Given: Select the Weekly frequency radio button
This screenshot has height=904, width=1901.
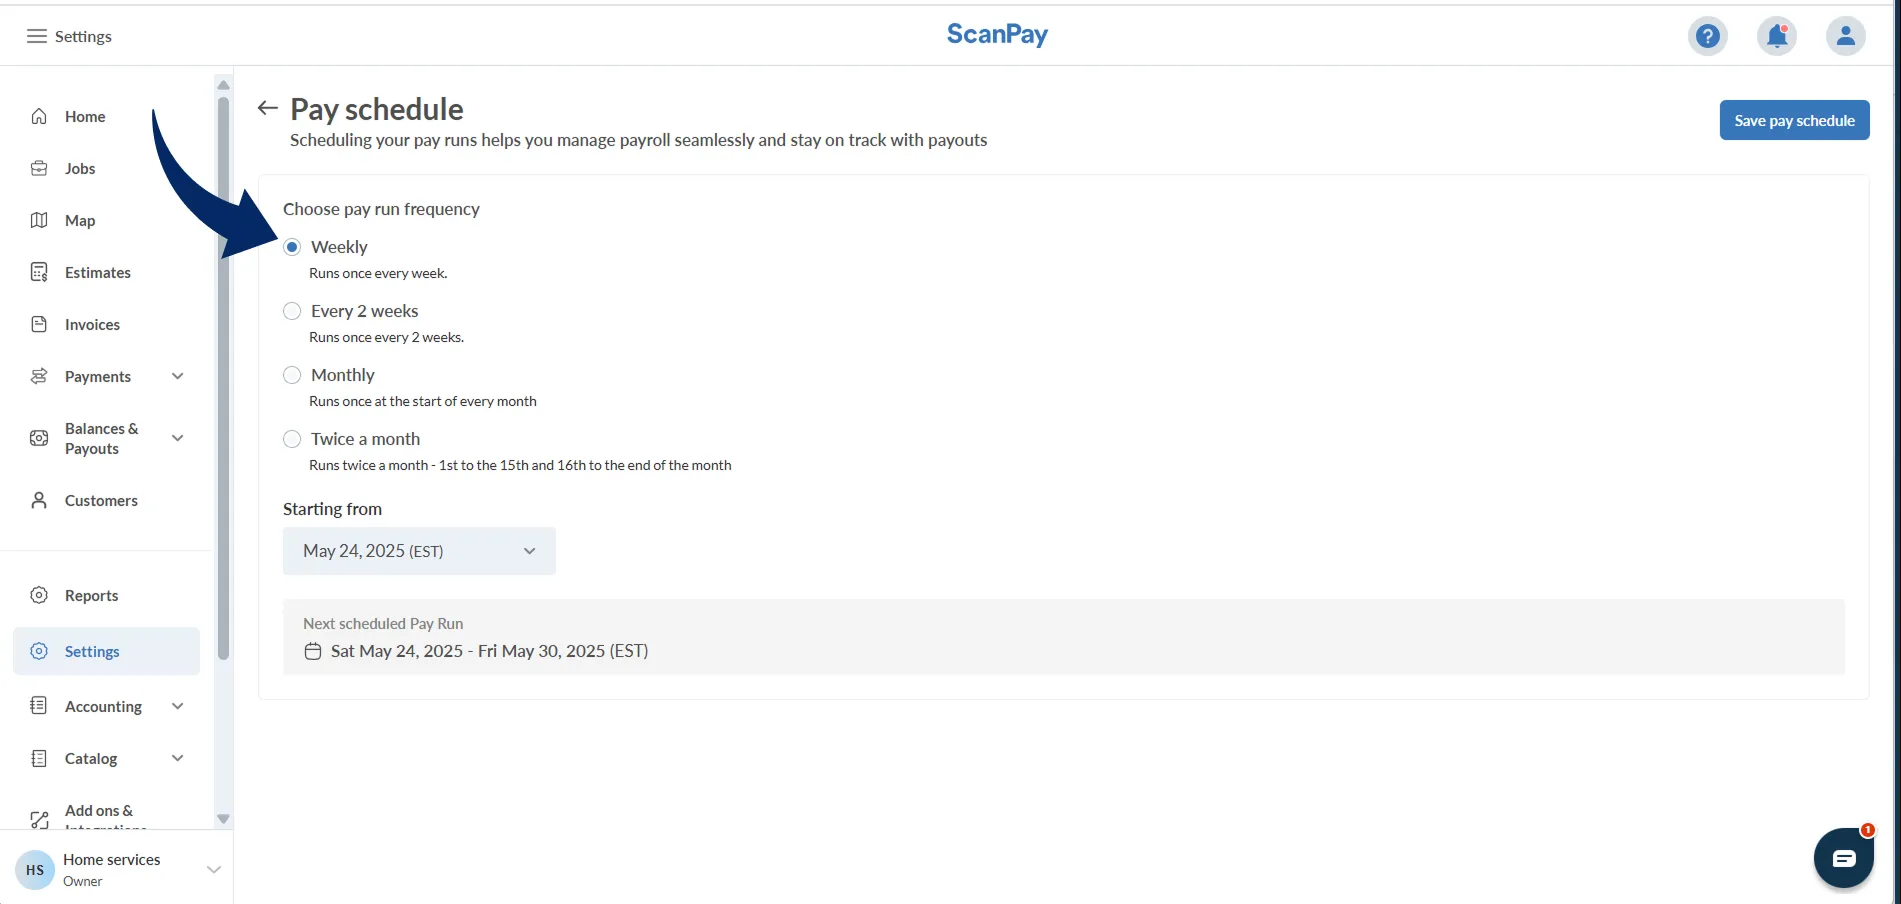Looking at the screenshot, I should 292,247.
